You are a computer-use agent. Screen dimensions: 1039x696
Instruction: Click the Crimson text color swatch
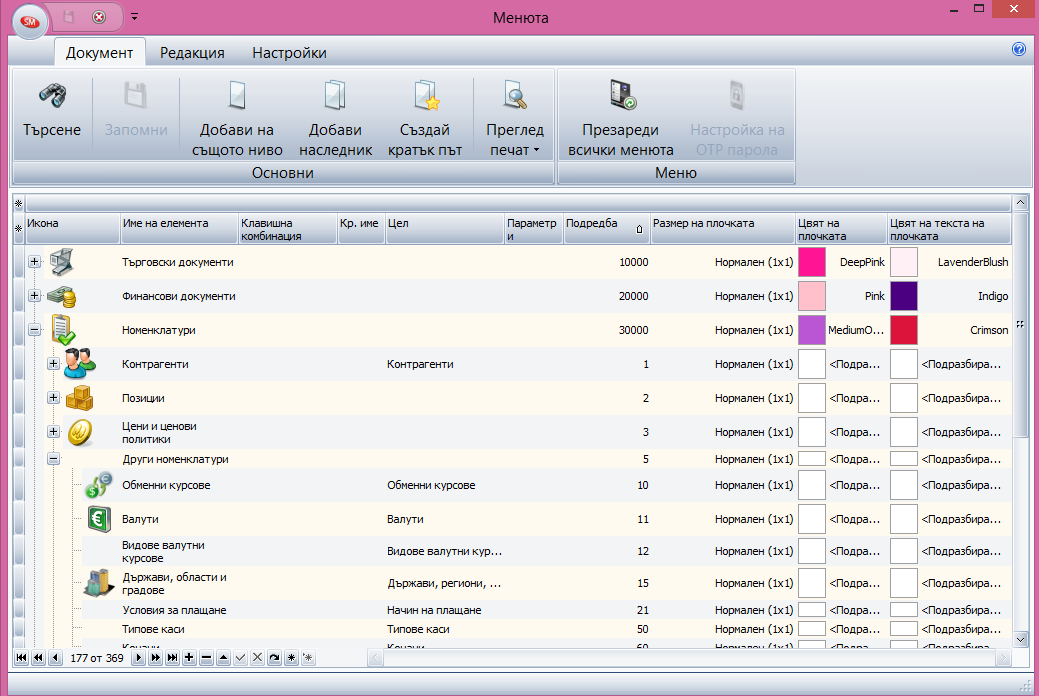pyautogui.click(x=904, y=329)
